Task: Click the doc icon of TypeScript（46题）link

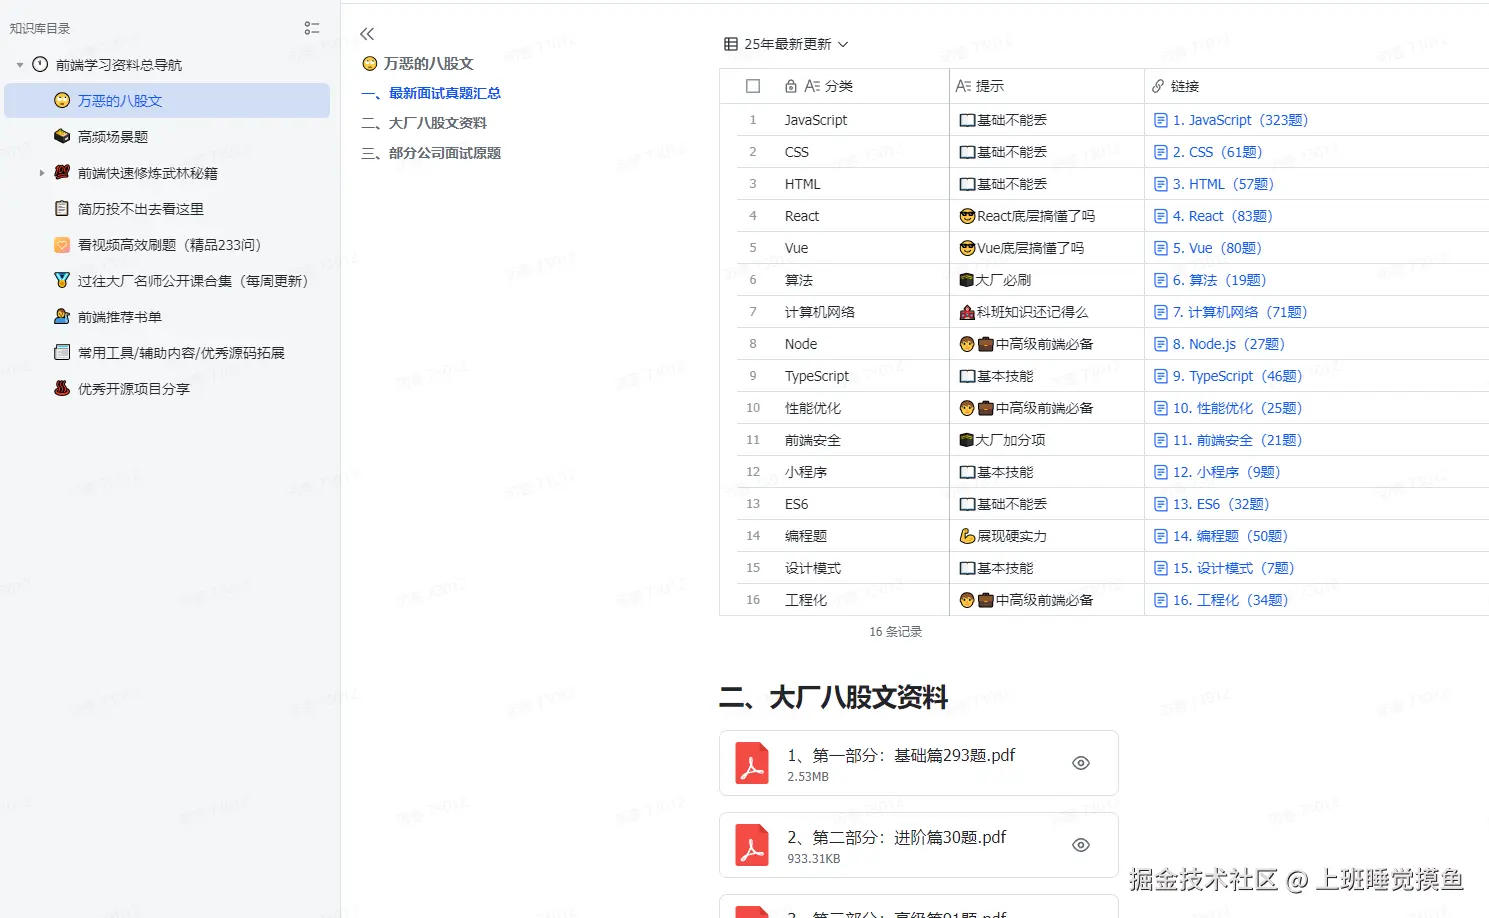Action: point(1161,376)
